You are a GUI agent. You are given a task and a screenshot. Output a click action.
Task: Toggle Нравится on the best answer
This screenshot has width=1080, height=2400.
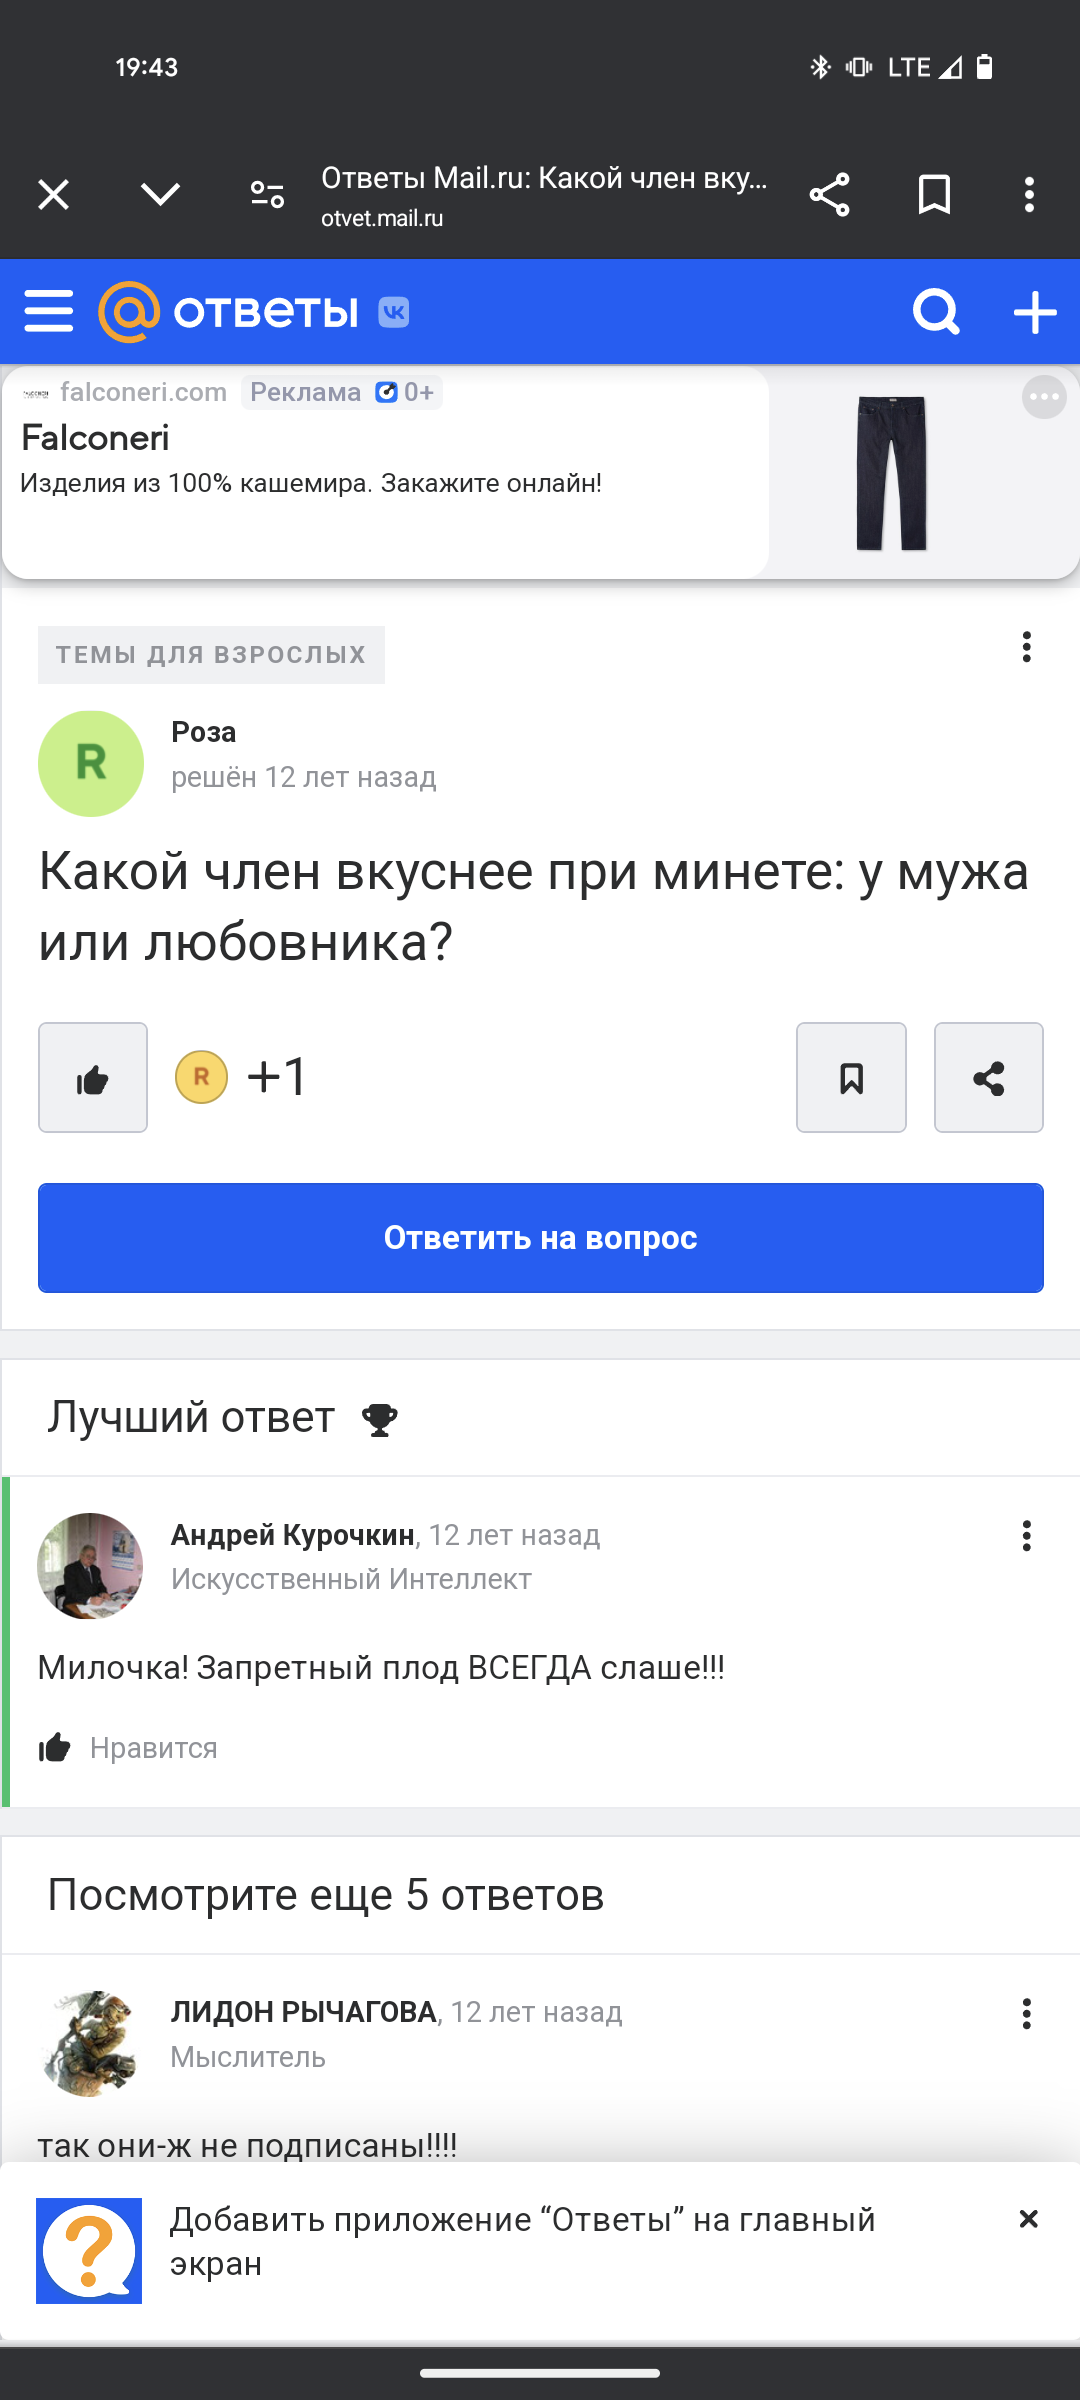pyautogui.click(x=128, y=1747)
